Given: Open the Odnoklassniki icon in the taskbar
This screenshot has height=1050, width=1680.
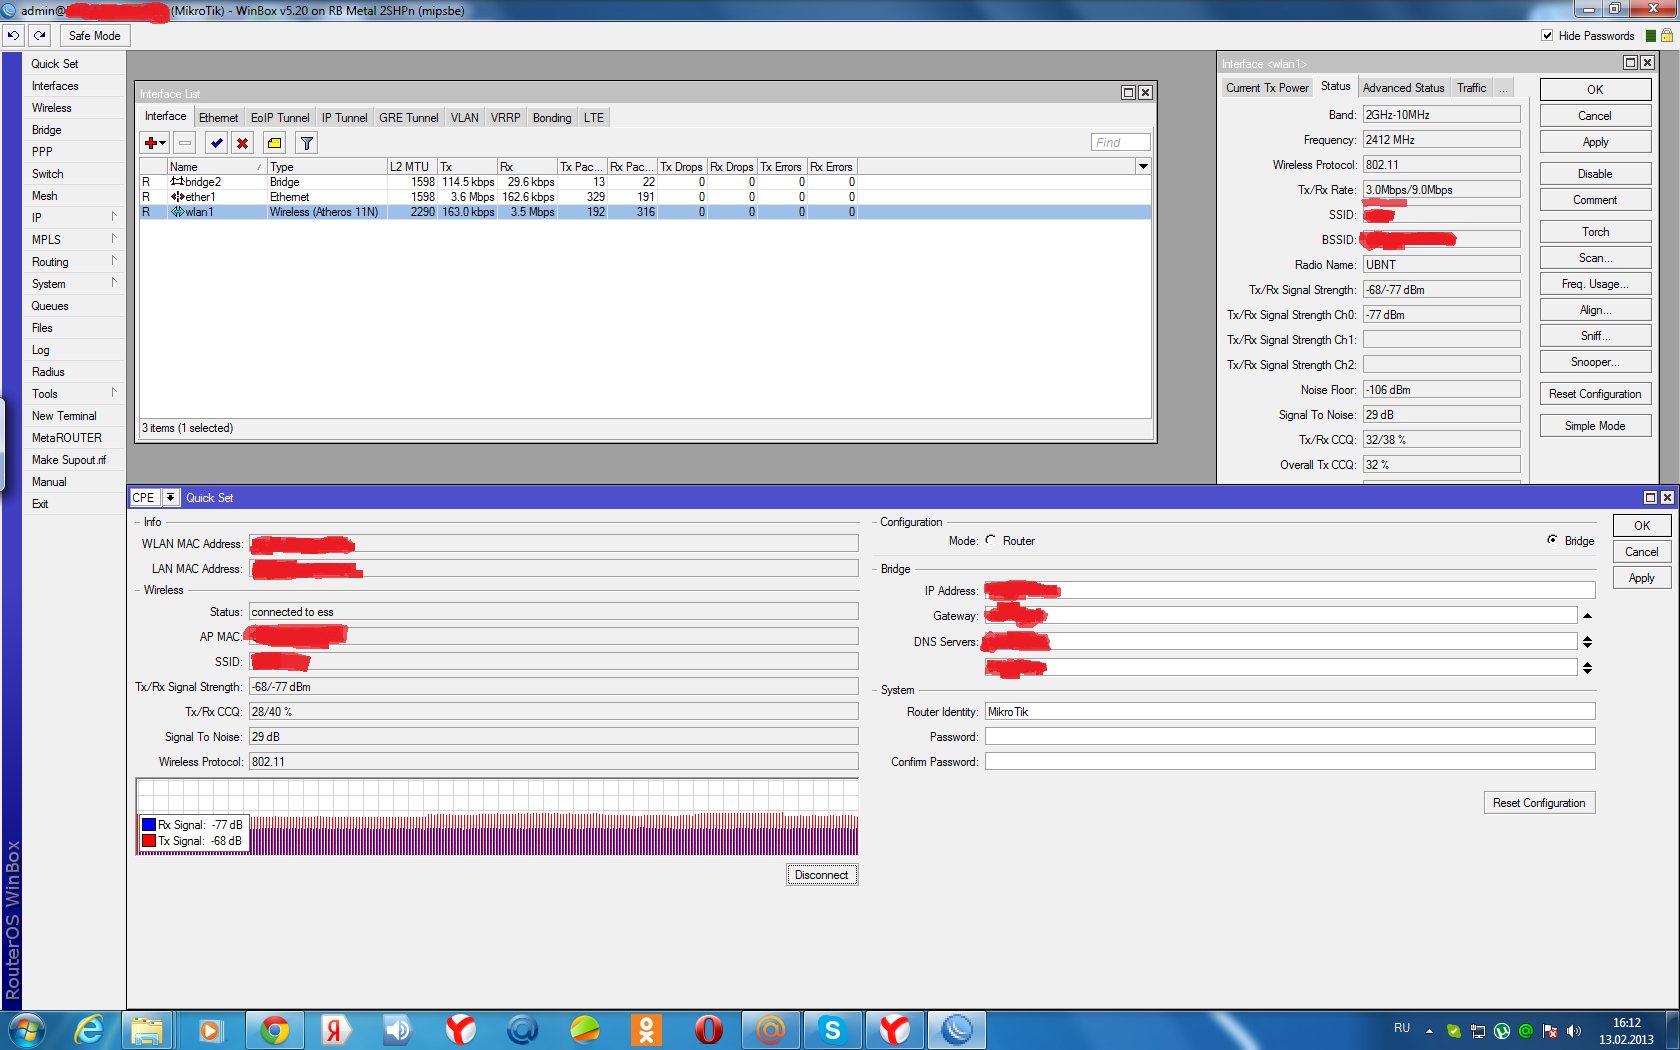Looking at the screenshot, I should [647, 1029].
